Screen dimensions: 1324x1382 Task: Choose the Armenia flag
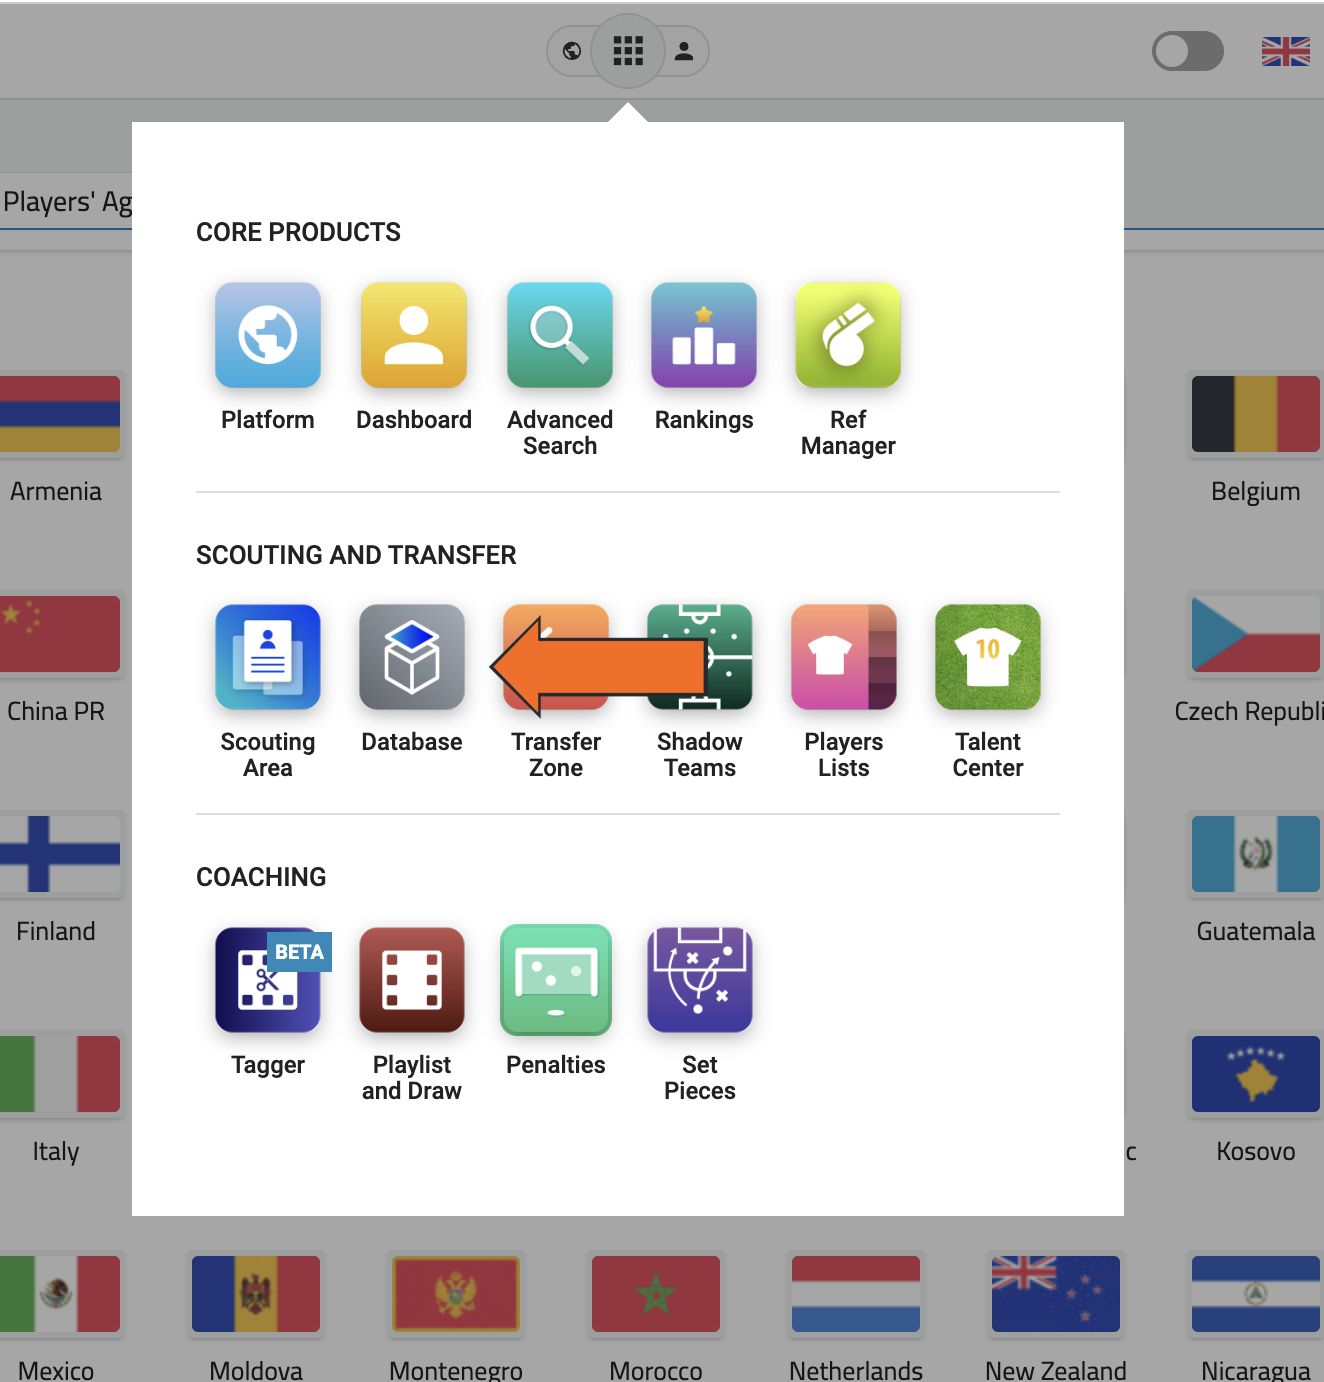pos(60,414)
